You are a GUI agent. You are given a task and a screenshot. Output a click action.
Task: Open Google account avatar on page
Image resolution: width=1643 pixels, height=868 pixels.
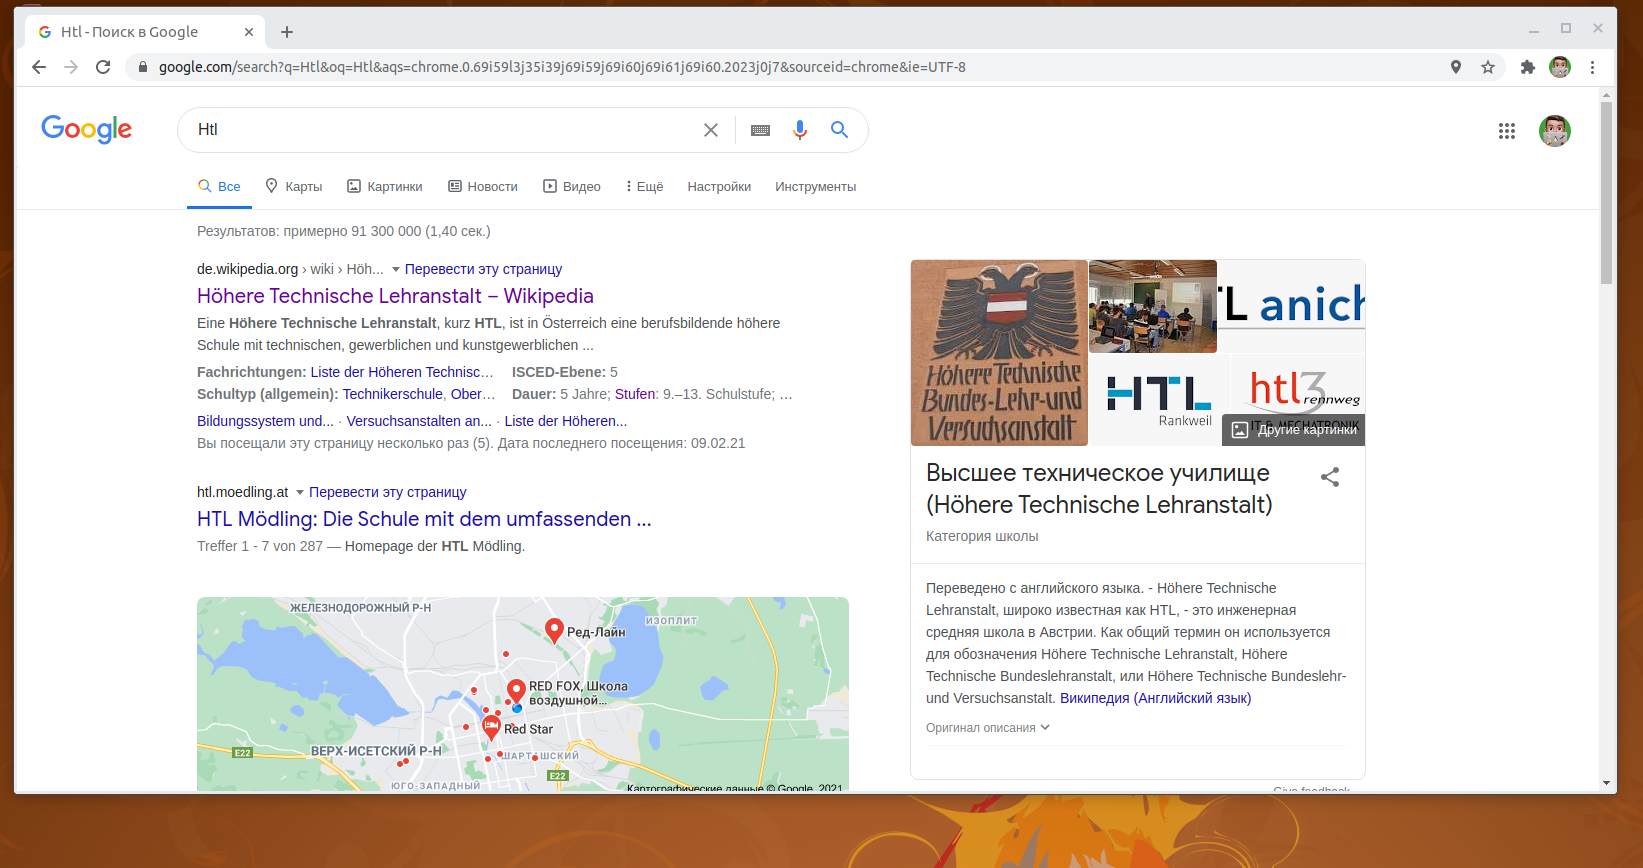pyautogui.click(x=1555, y=131)
